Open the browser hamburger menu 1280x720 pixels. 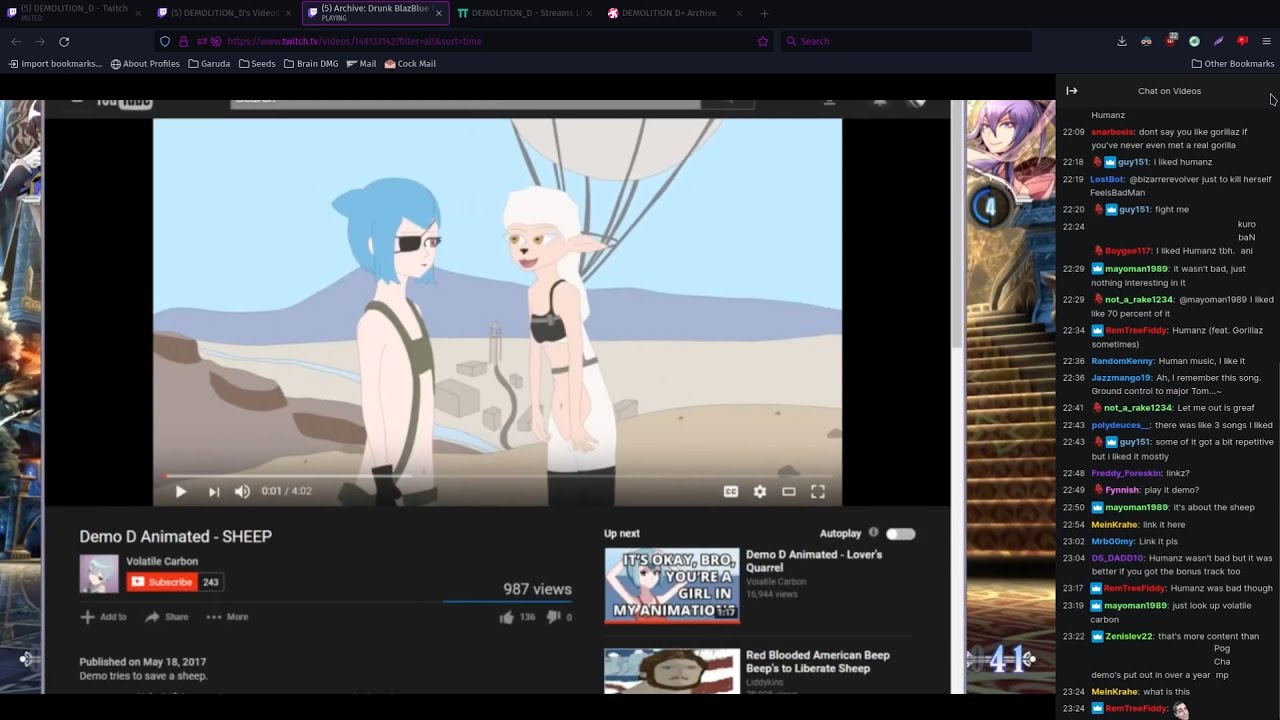(1266, 41)
